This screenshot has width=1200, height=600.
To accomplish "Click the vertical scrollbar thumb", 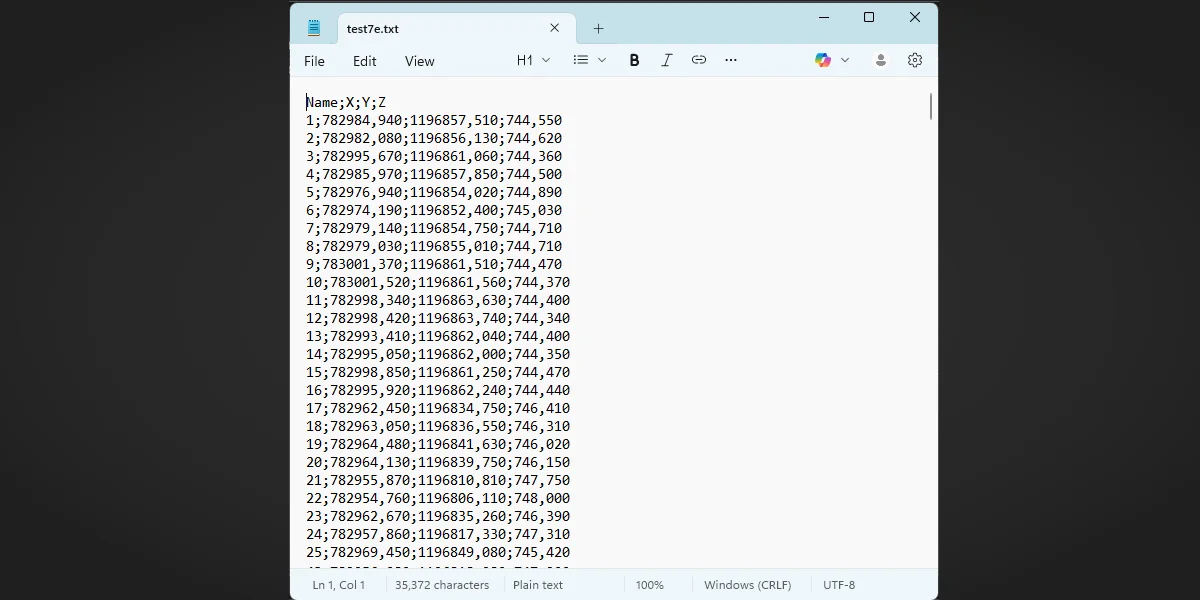I will point(930,106).
